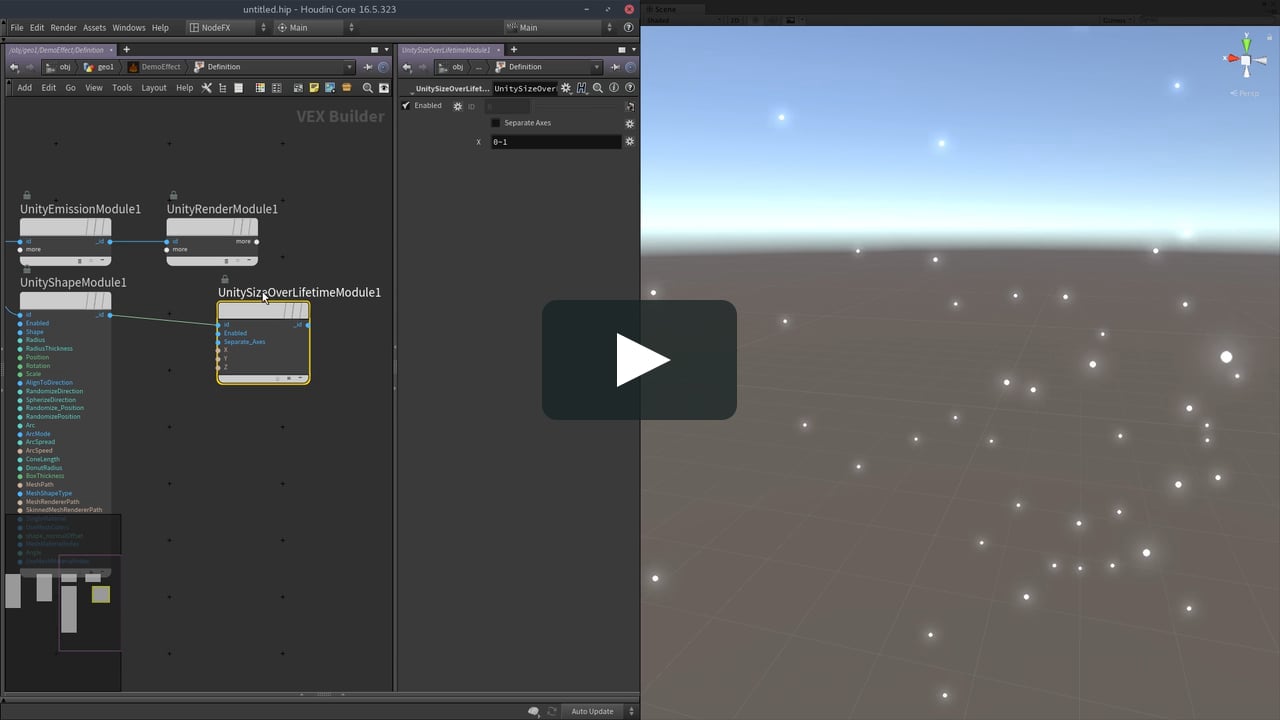Show node info in parameter pane
This screenshot has width=1280, height=720.
point(614,88)
